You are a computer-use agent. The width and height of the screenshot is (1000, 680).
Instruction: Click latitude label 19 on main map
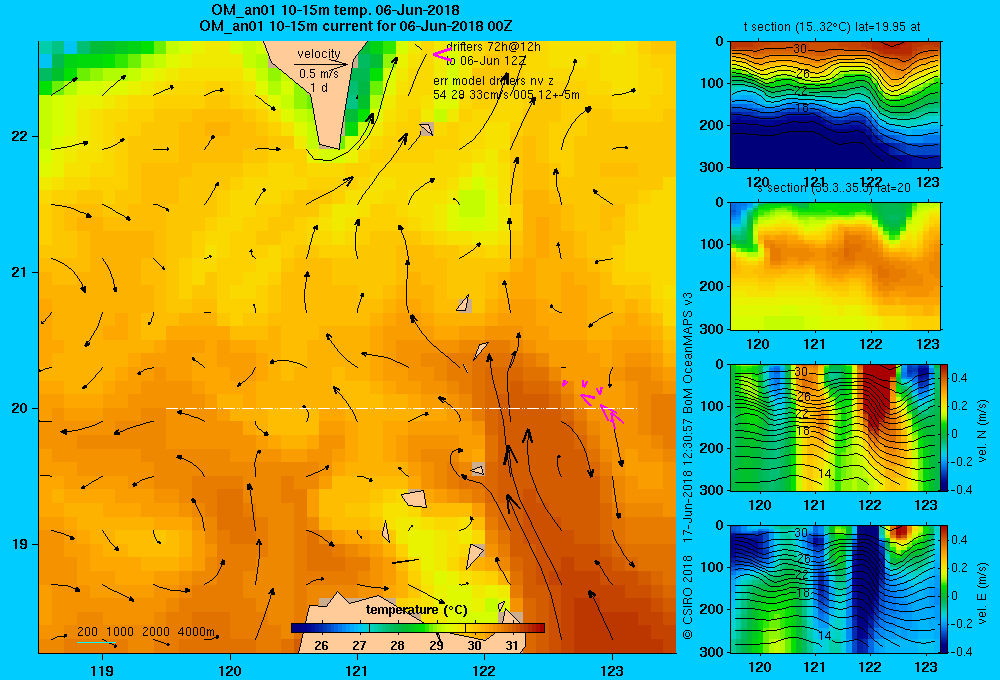(x=20, y=544)
